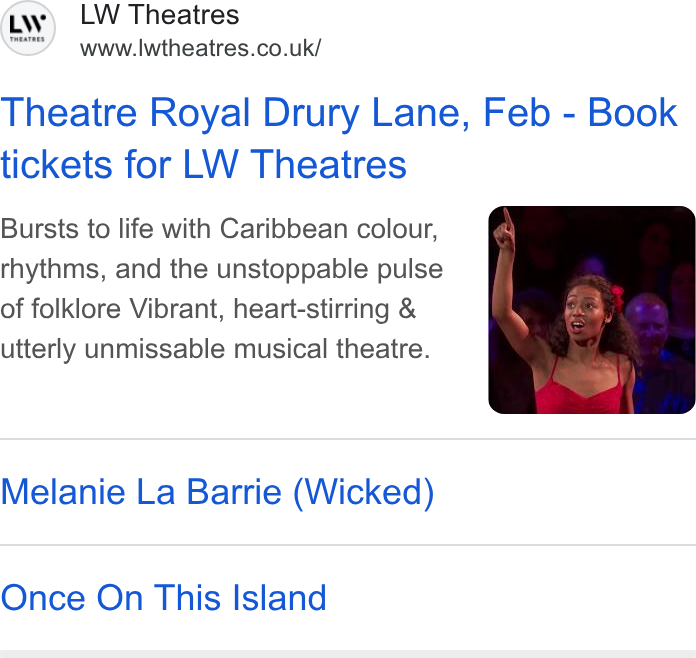
Task: Open the performer in red dress thumbnail
Action: (592, 310)
